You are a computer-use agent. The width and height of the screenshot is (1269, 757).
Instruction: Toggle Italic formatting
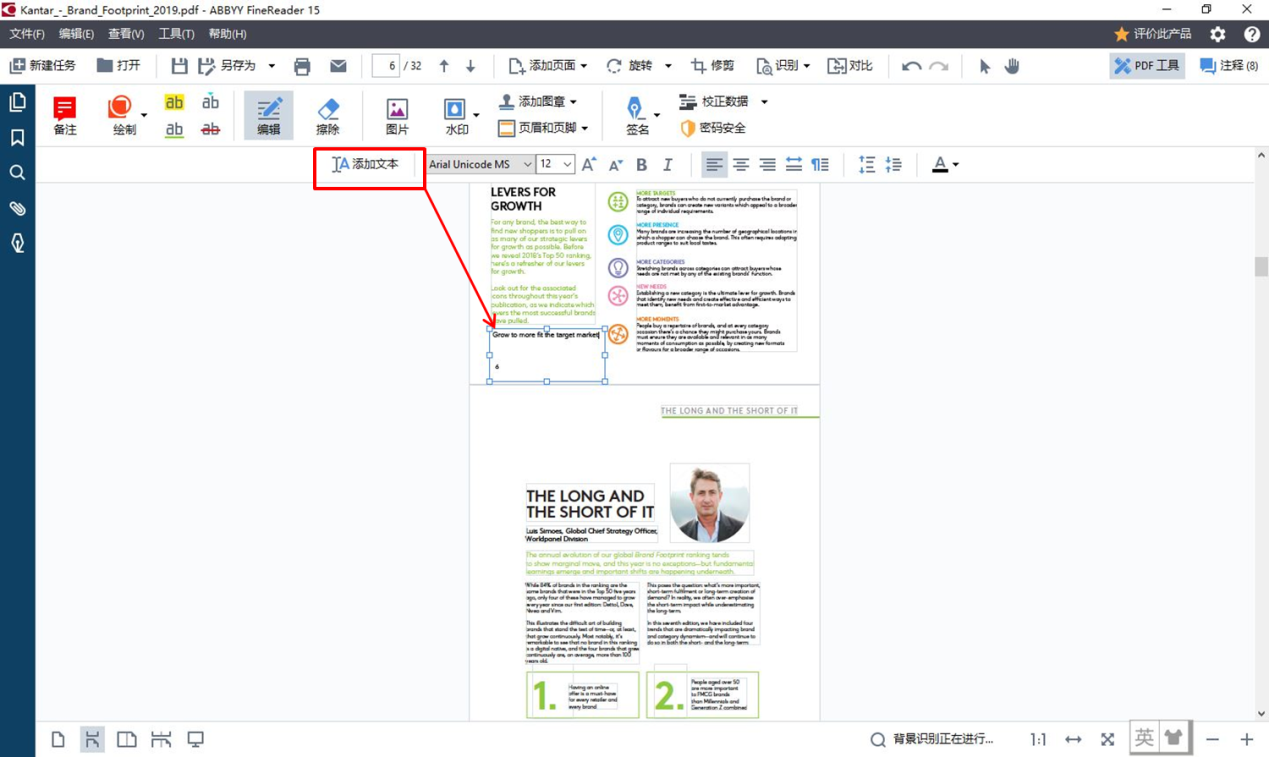pyautogui.click(x=667, y=164)
